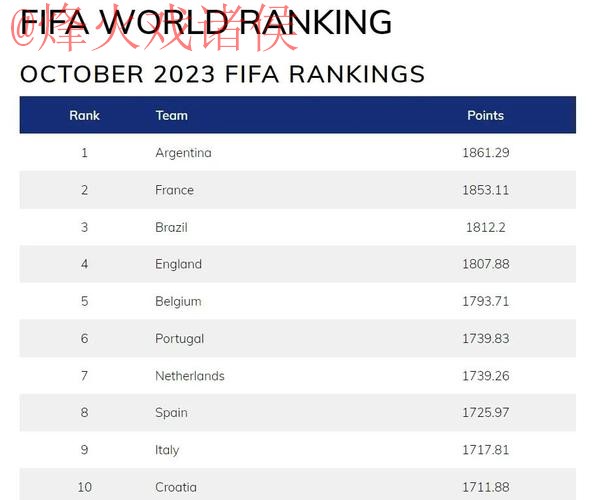Select the Italy team name
599x500 pixels.
[x=167, y=450]
